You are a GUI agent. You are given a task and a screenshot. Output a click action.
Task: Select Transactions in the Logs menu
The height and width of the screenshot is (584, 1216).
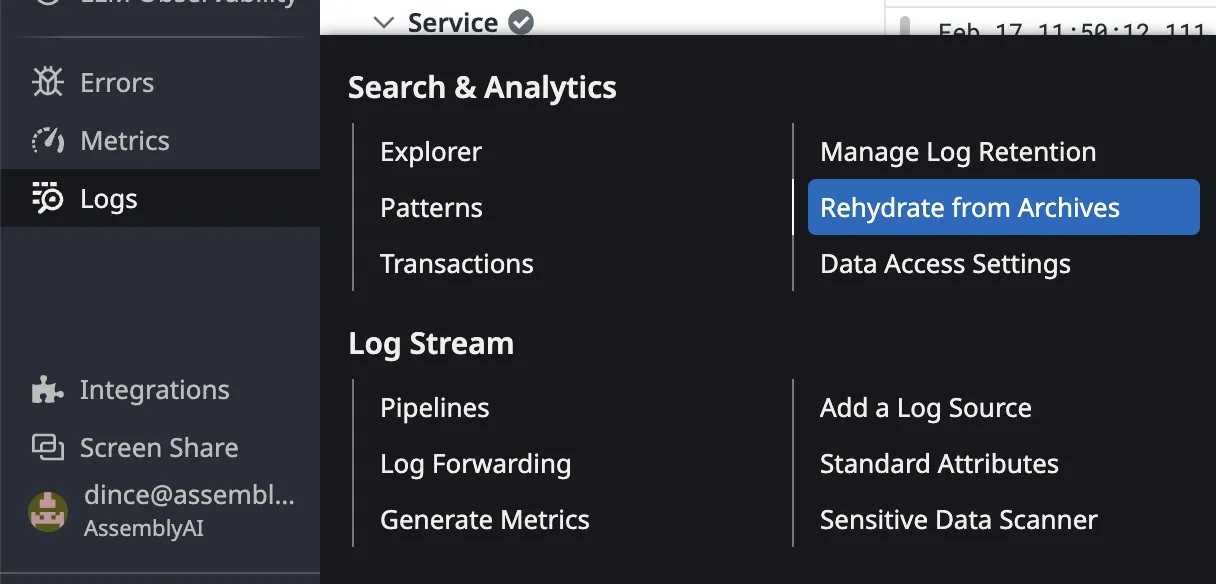(457, 264)
